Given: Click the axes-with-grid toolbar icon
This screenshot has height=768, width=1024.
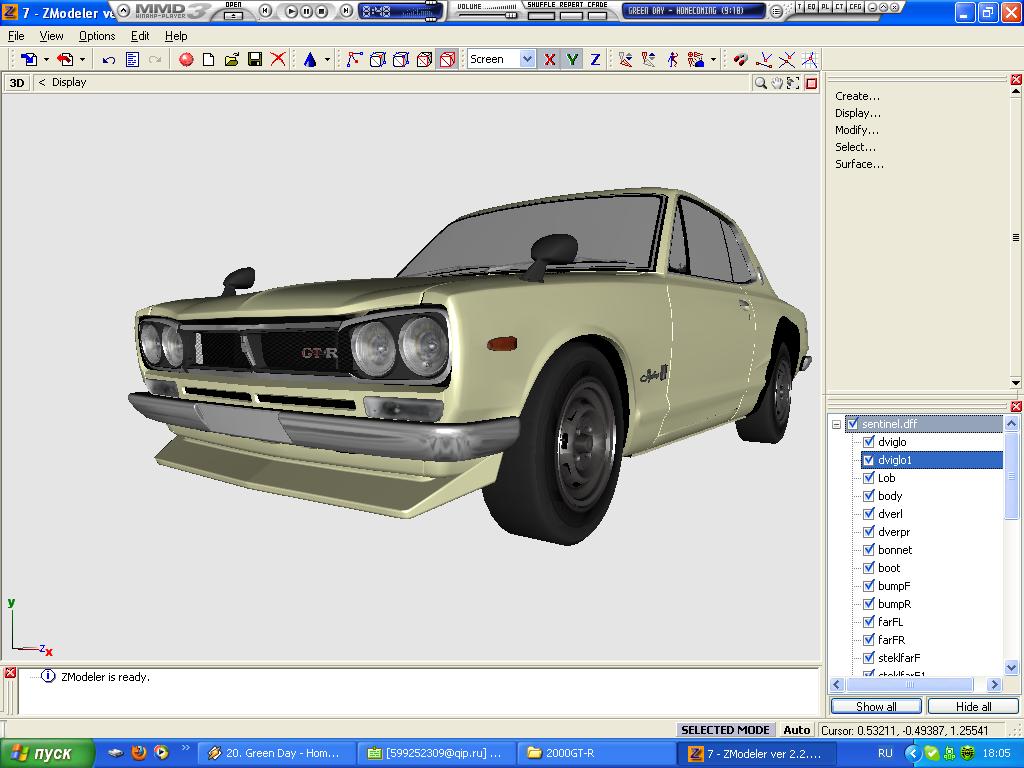Looking at the screenshot, I should [810, 59].
